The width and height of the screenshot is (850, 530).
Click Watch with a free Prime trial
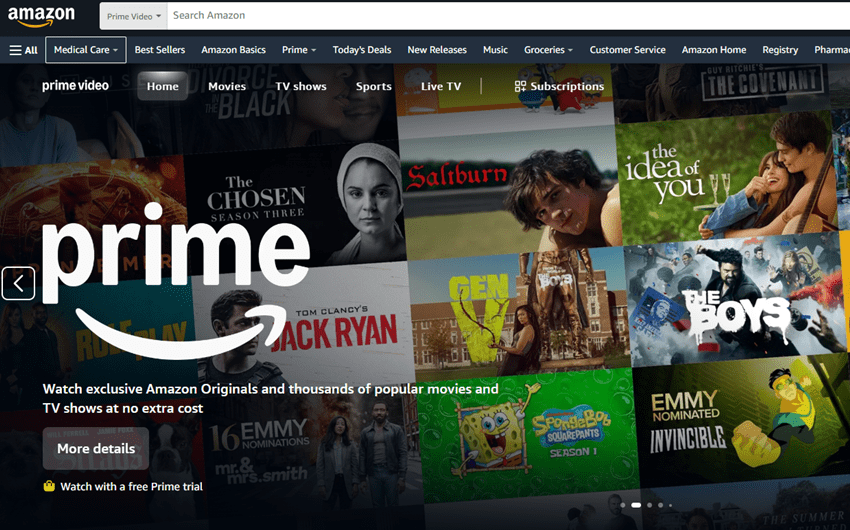click(x=131, y=487)
